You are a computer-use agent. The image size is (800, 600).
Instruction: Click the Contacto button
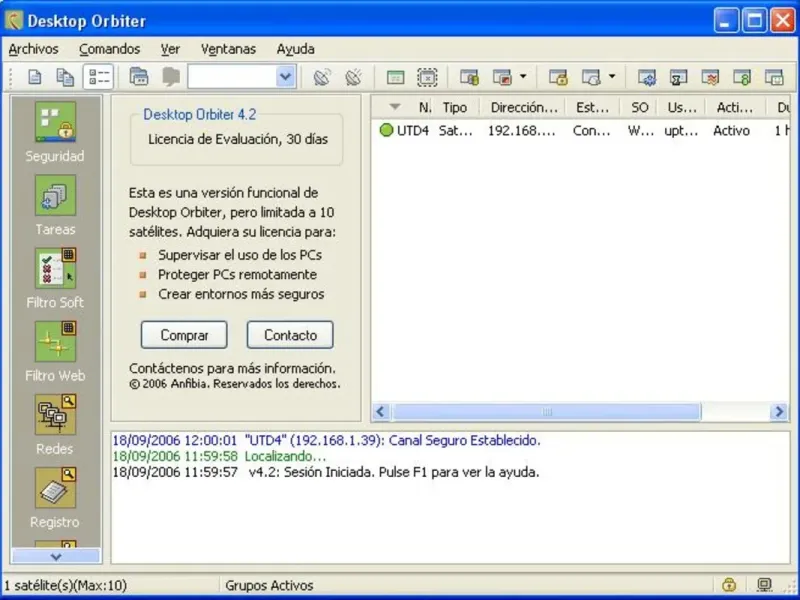[290, 335]
